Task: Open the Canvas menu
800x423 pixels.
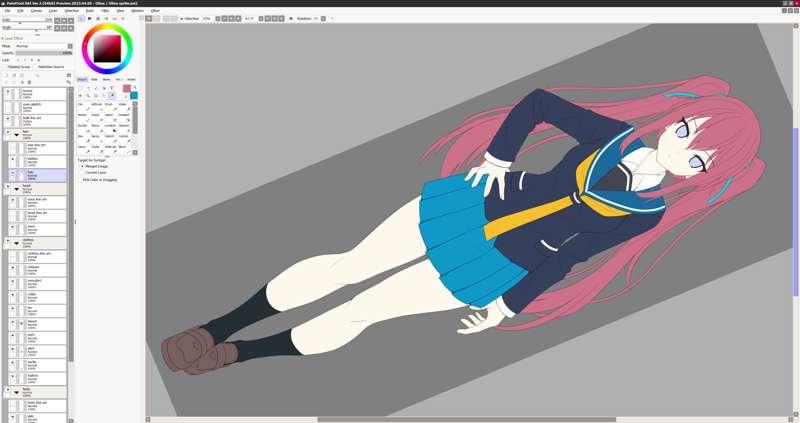Action: [x=36, y=10]
